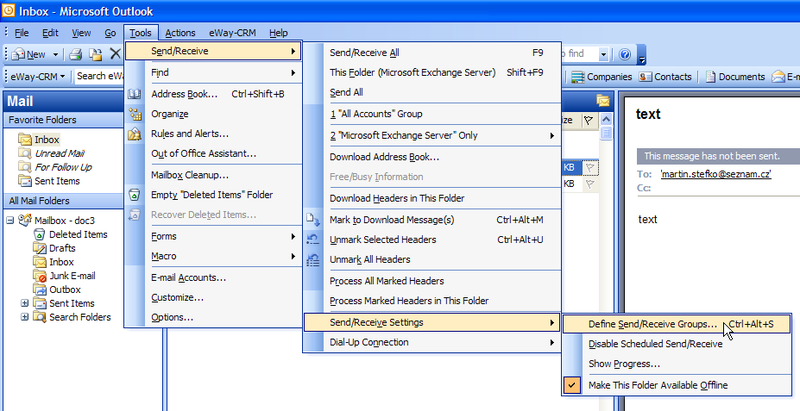Screen dimensions: 800x411
Task: Open the Help question mark icon
Action: pos(624,54)
